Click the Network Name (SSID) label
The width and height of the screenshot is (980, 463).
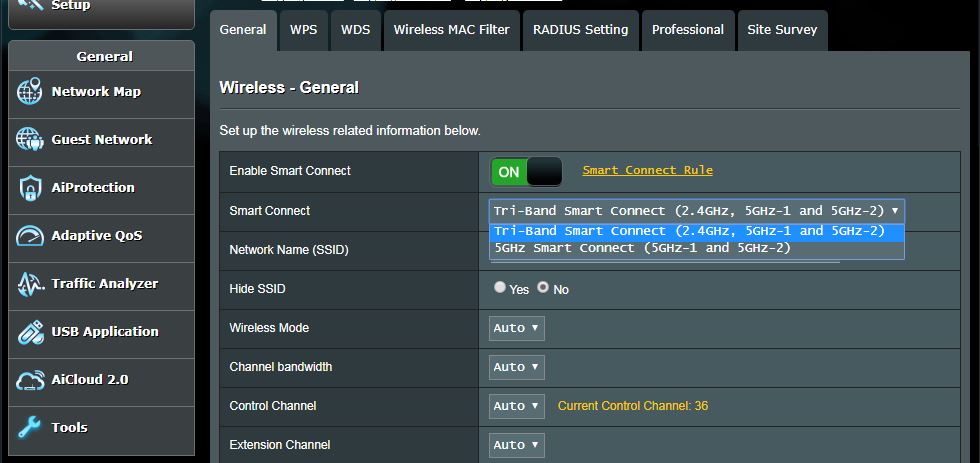[289, 250]
